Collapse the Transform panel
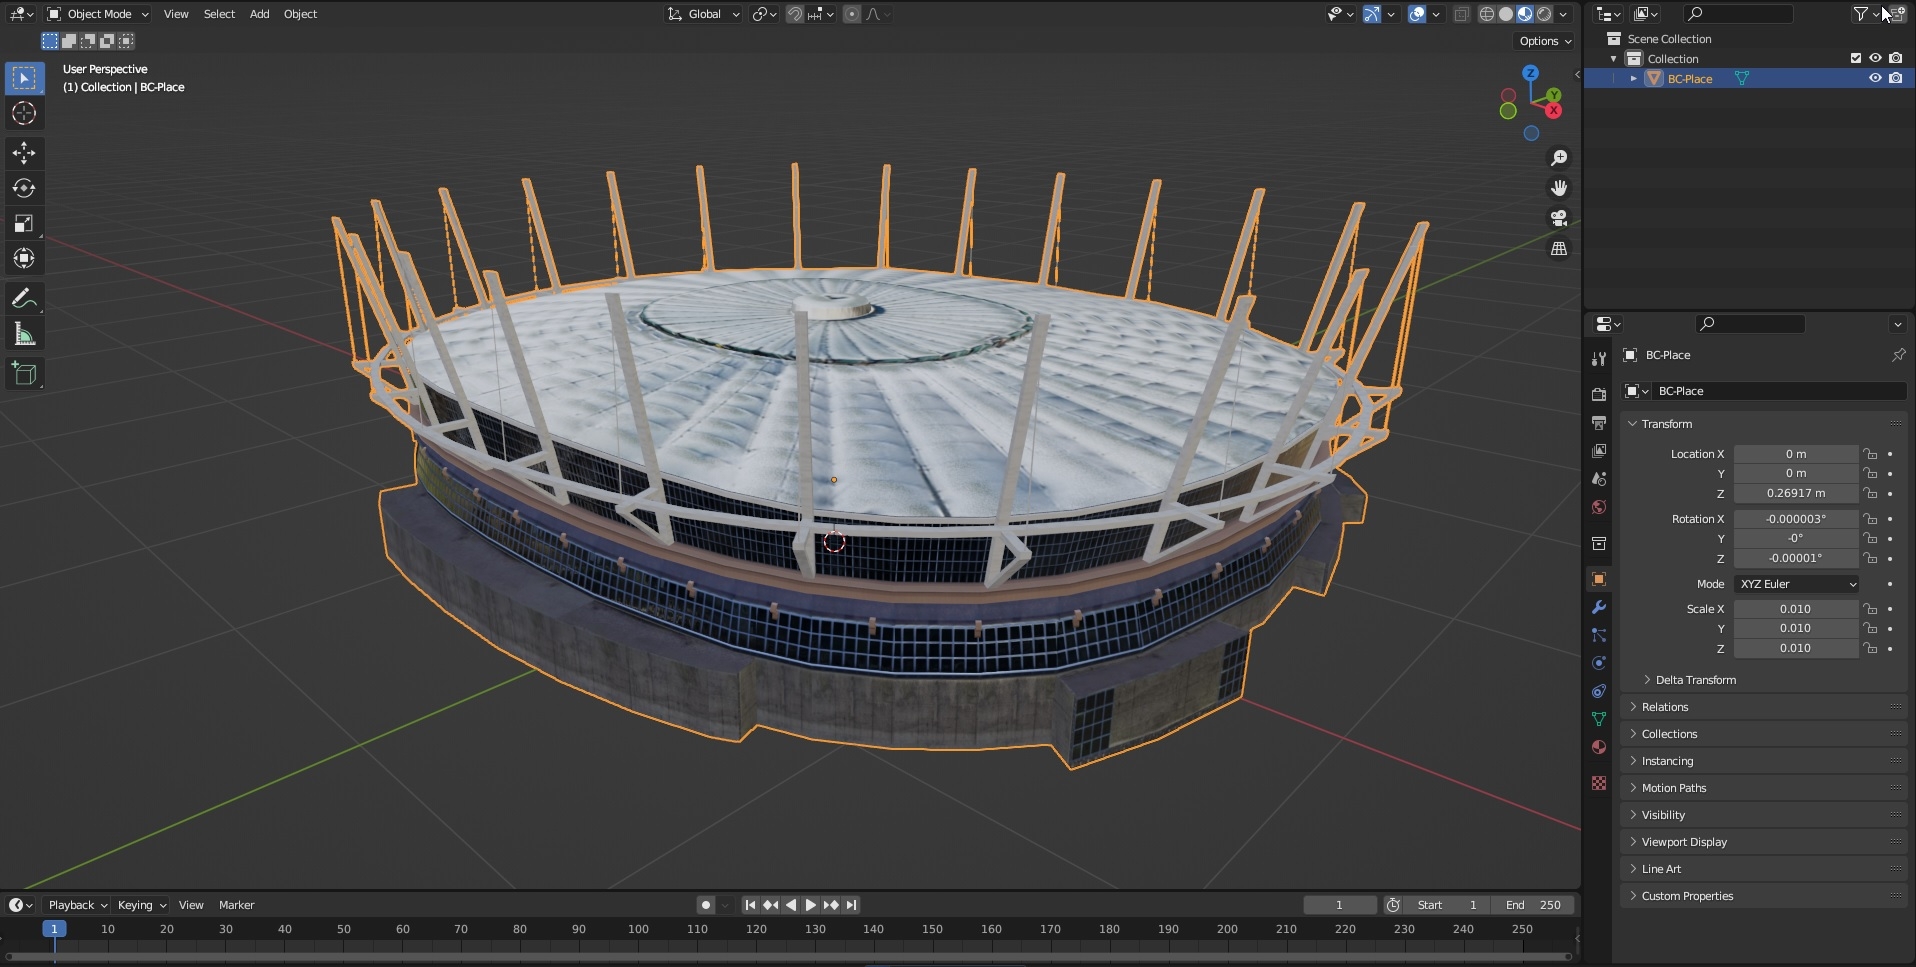The width and height of the screenshot is (1916, 967). pyautogui.click(x=1632, y=424)
